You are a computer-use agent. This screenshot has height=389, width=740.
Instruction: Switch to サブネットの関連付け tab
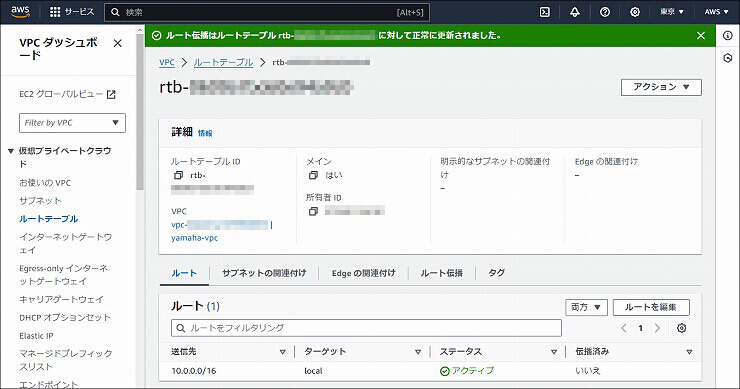(264, 273)
